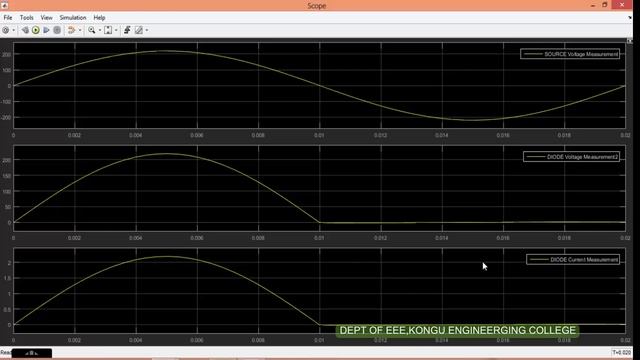This screenshot has height=360, width=640.
Task: Expand the zoom tool options arrow
Action: [100, 30]
